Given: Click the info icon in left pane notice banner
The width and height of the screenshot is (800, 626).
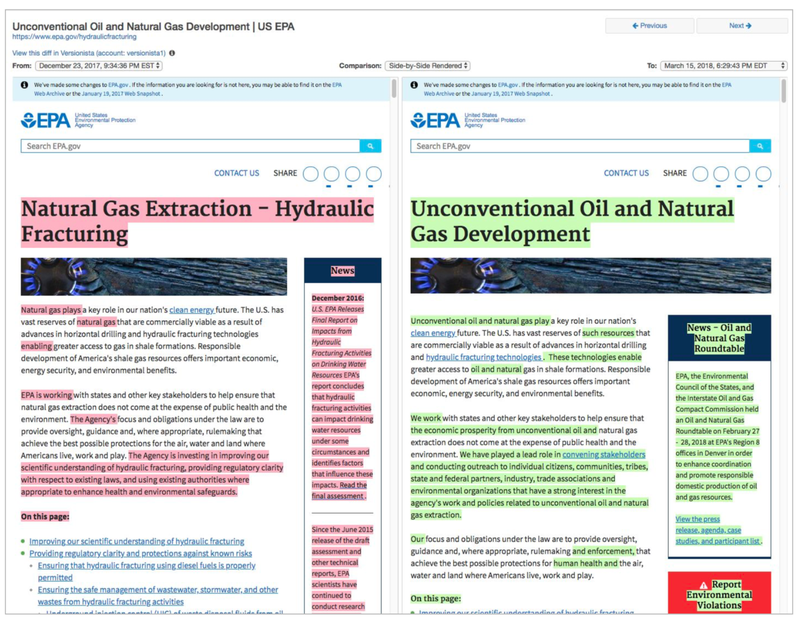Looking at the screenshot, I should click(x=24, y=85).
